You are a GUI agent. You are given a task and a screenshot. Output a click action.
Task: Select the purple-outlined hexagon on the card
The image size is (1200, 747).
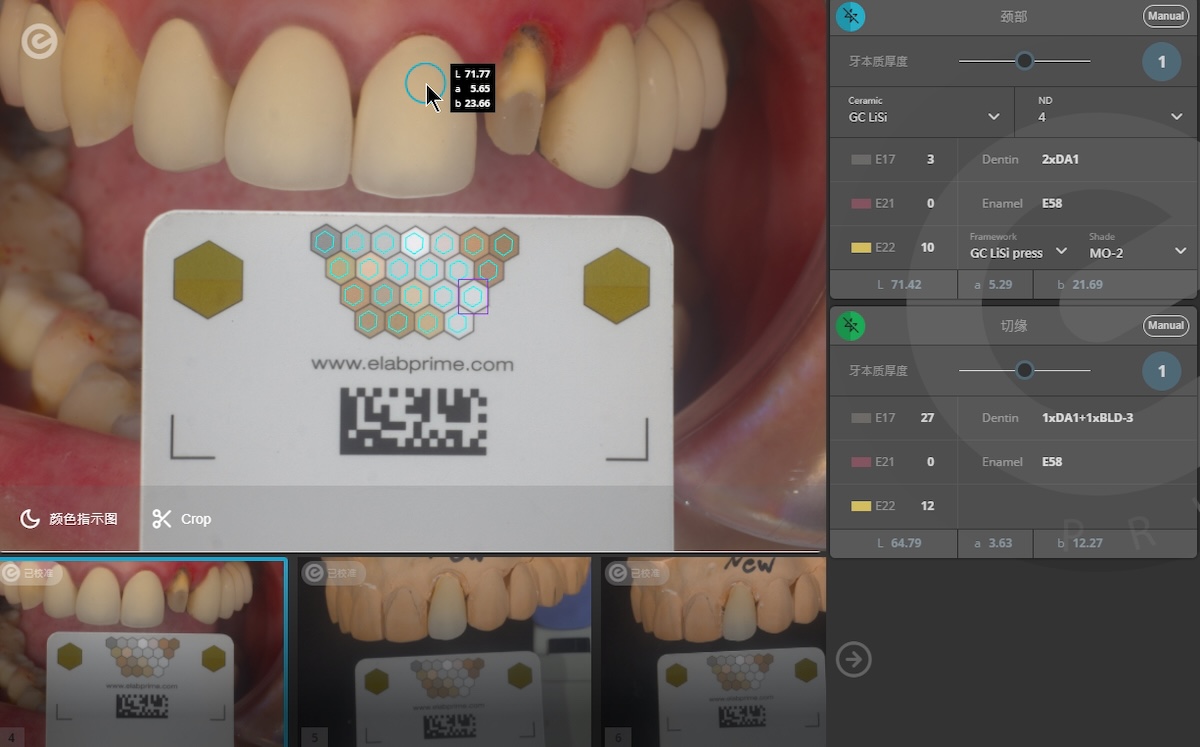473,296
